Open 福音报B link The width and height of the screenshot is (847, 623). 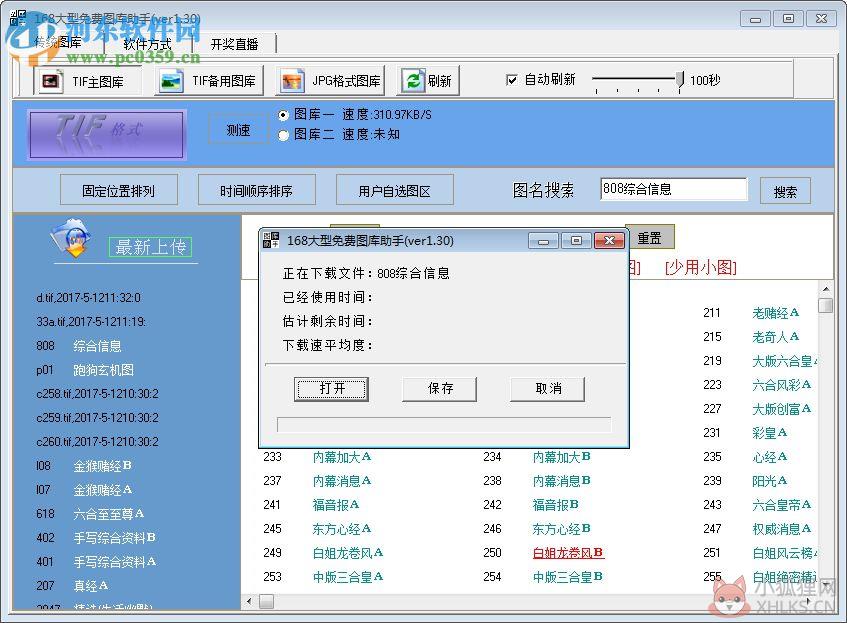tap(555, 505)
